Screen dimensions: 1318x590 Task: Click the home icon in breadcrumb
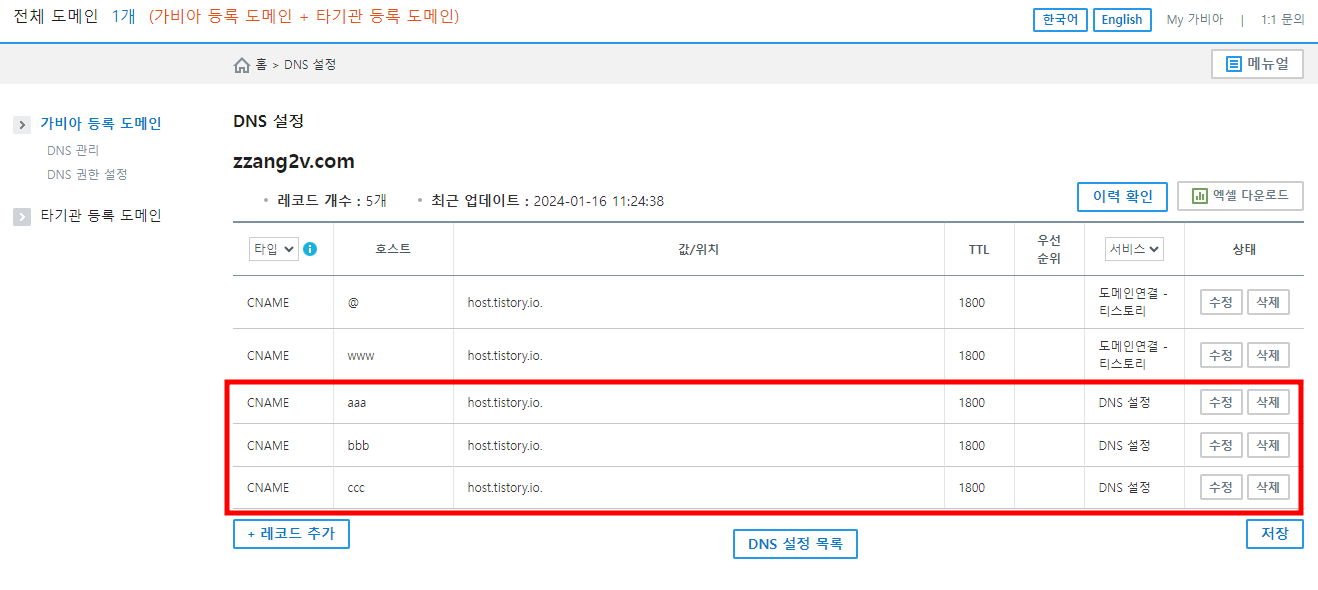241,65
